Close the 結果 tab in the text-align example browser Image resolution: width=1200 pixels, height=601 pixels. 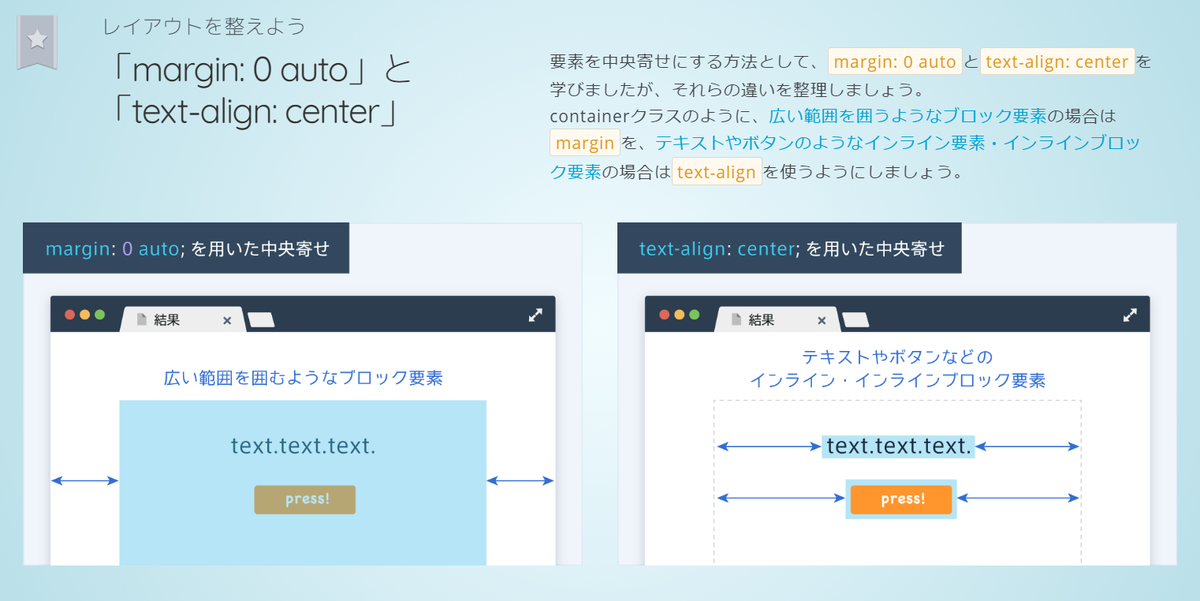[822, 321]
